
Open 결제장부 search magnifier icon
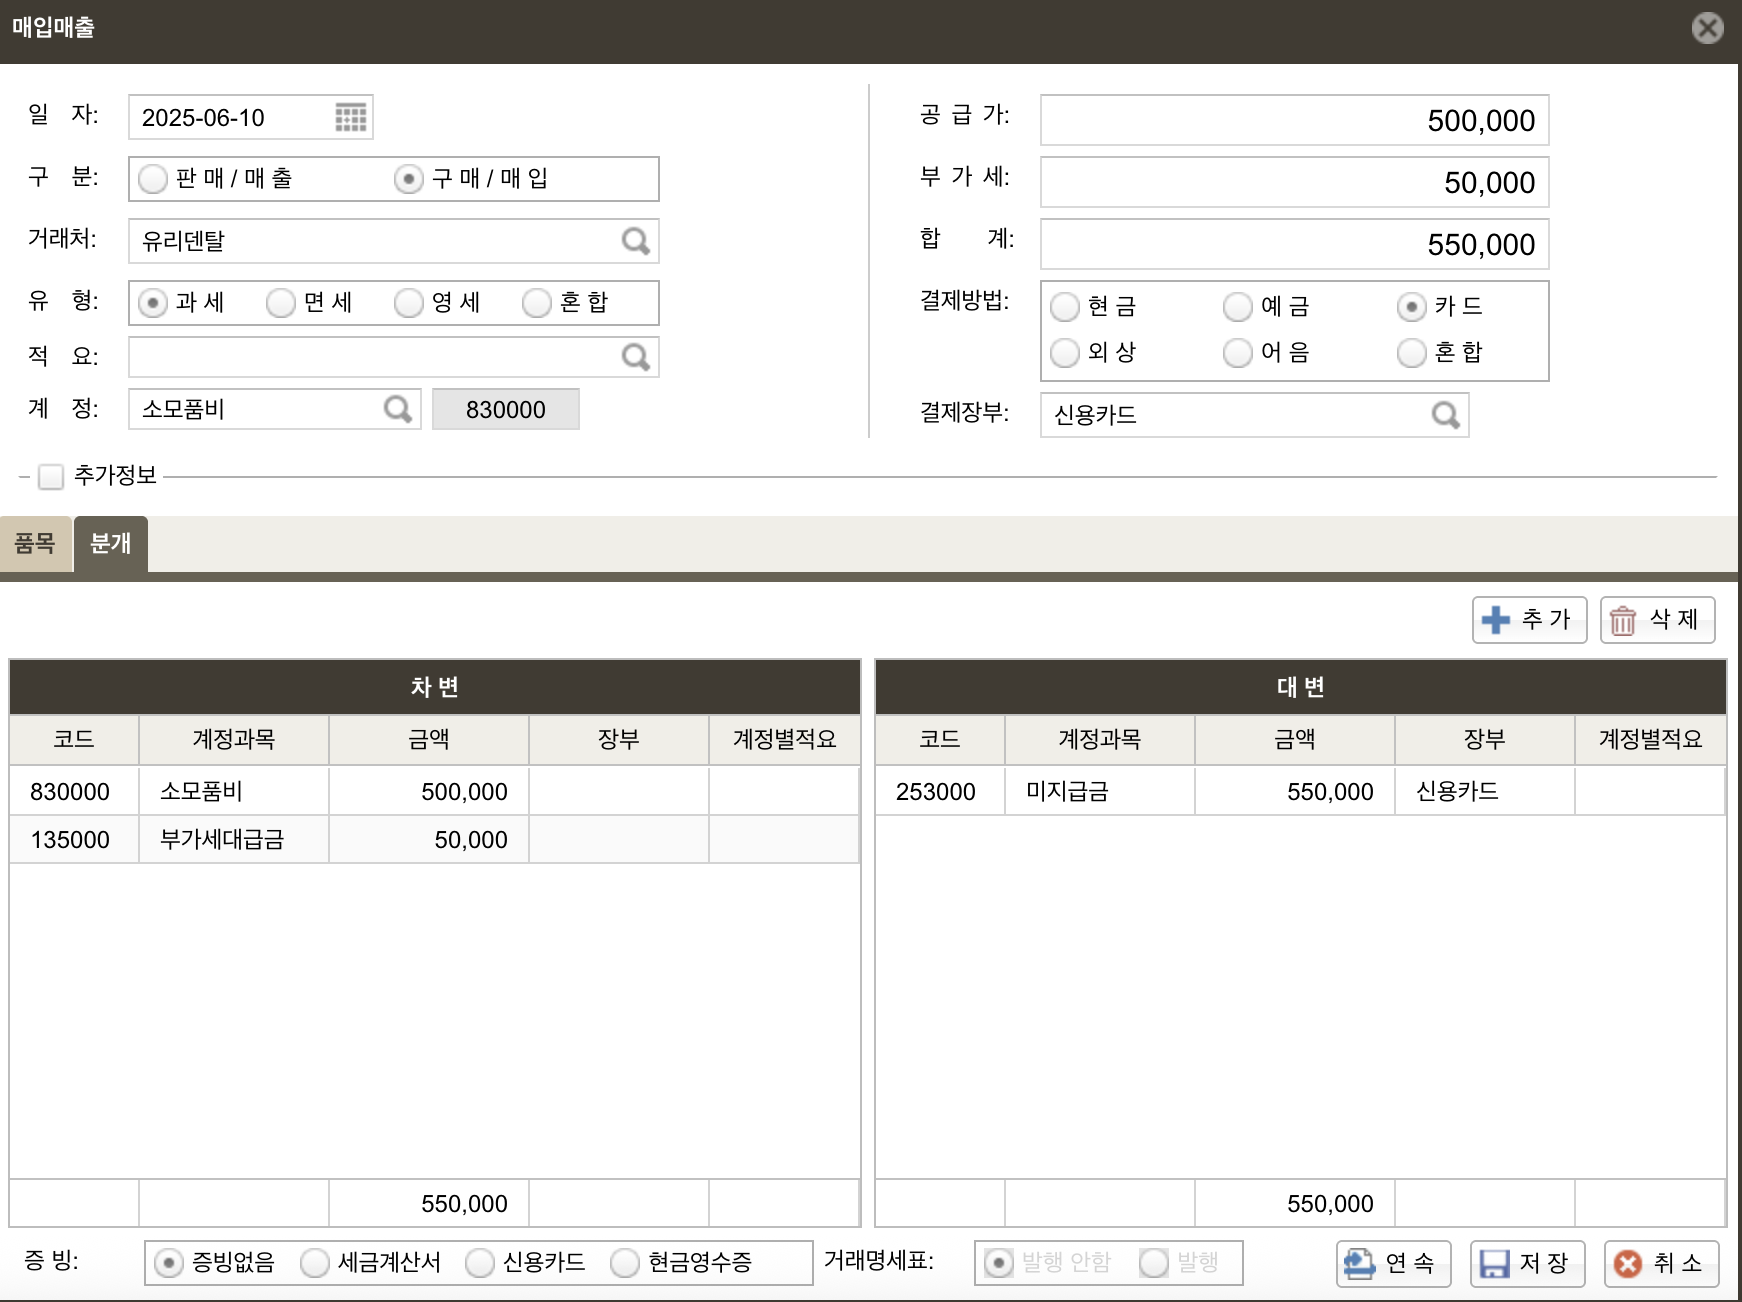tap(1446, 415)
